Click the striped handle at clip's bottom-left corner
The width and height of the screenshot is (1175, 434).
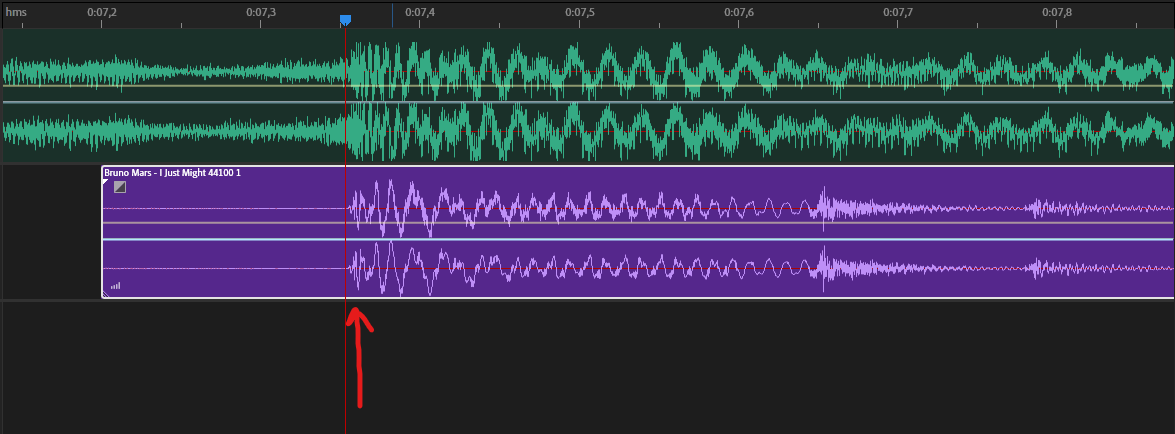(x=106, y=294)
